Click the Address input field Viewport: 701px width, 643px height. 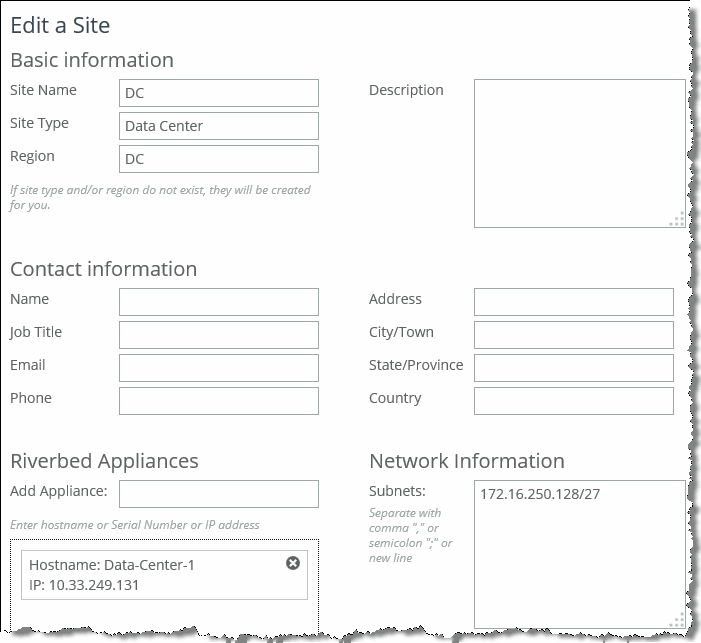tap(573, 302)
